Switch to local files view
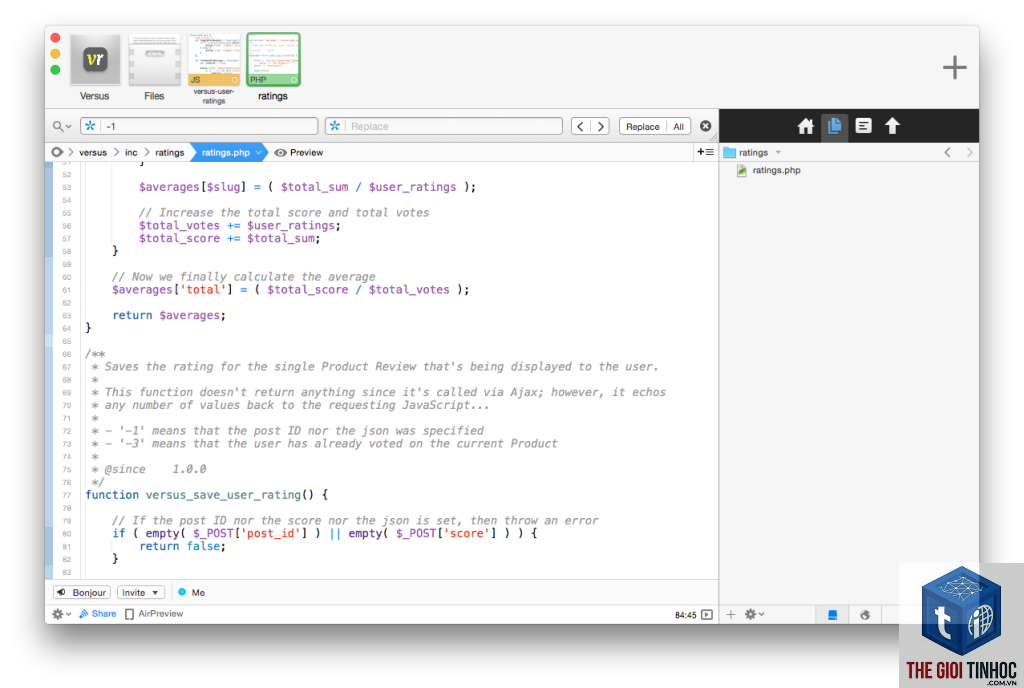The height and width of the screenshot is (688, 1024). [833, 614]
